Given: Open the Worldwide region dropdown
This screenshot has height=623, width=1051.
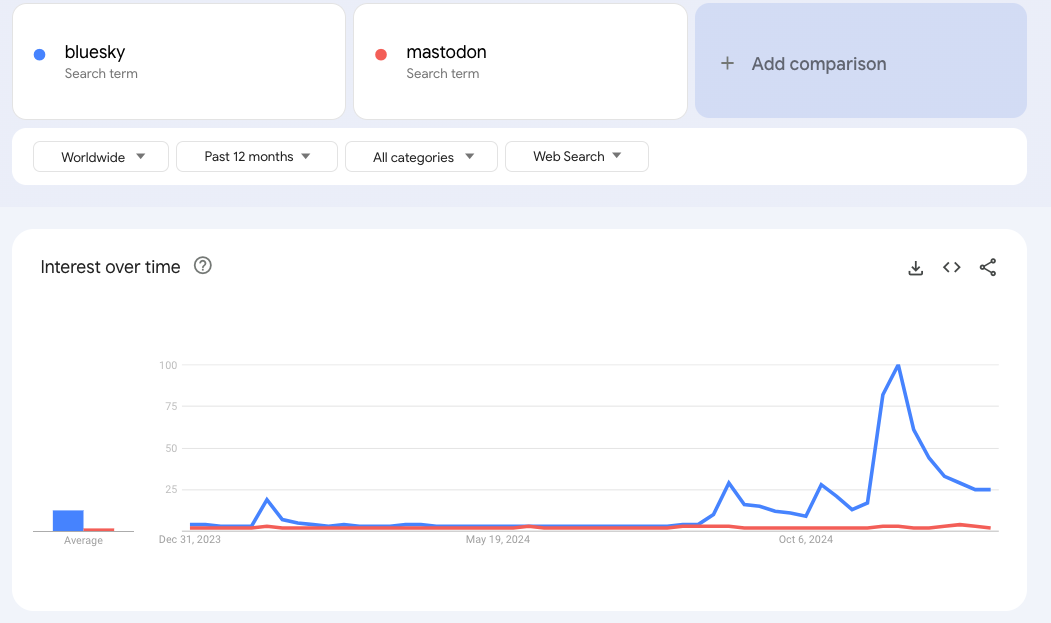Looking at the screenshot, I should click(101, 157).
